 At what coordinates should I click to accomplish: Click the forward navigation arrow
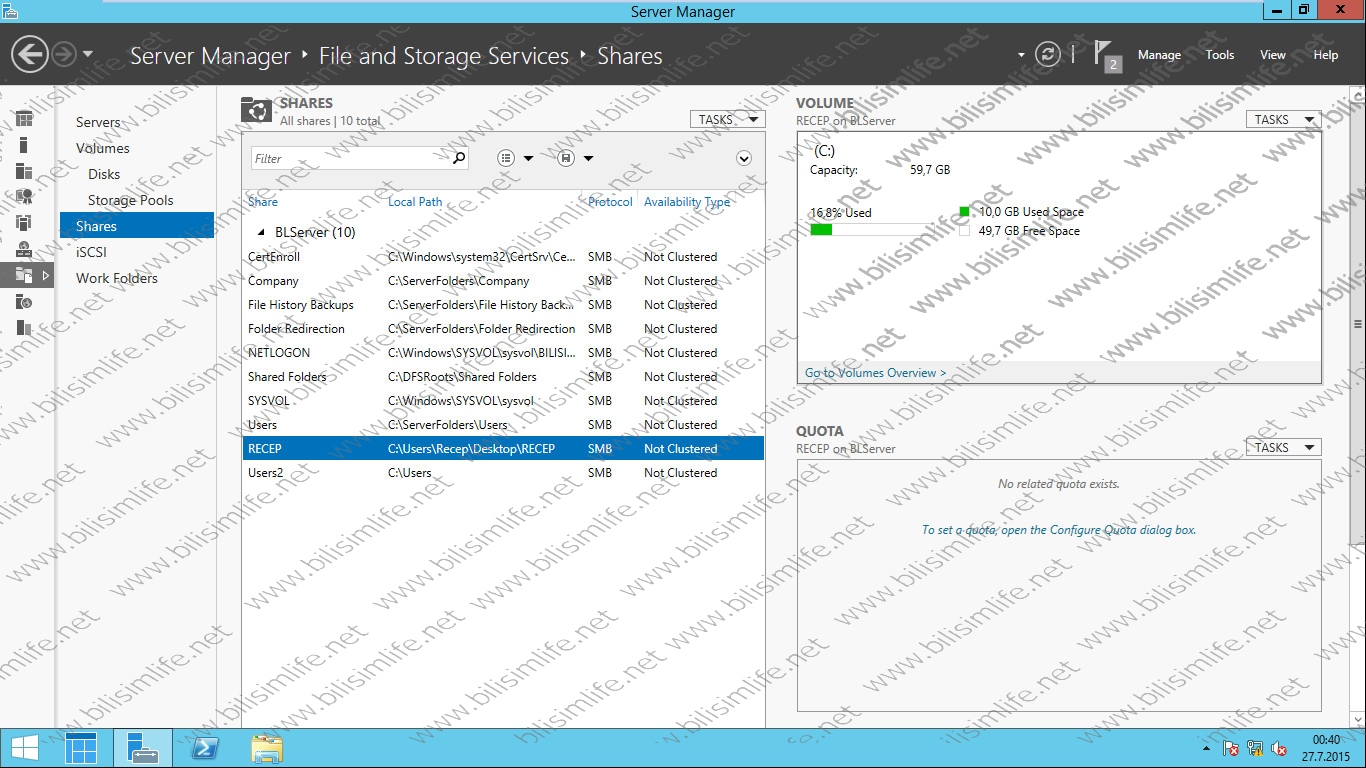[x=64, y=54]
